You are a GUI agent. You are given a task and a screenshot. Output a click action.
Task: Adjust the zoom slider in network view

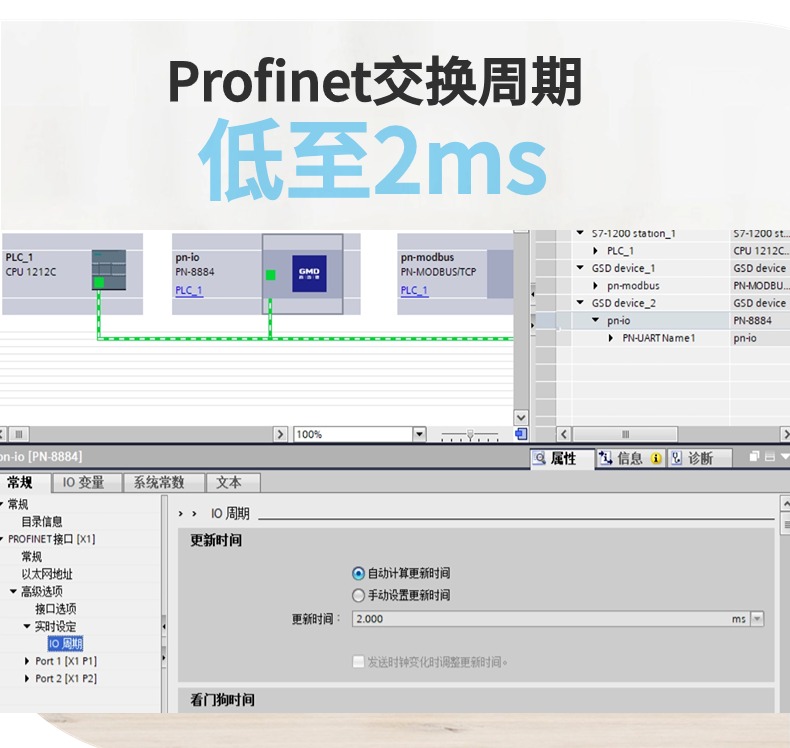pos(470,434)
